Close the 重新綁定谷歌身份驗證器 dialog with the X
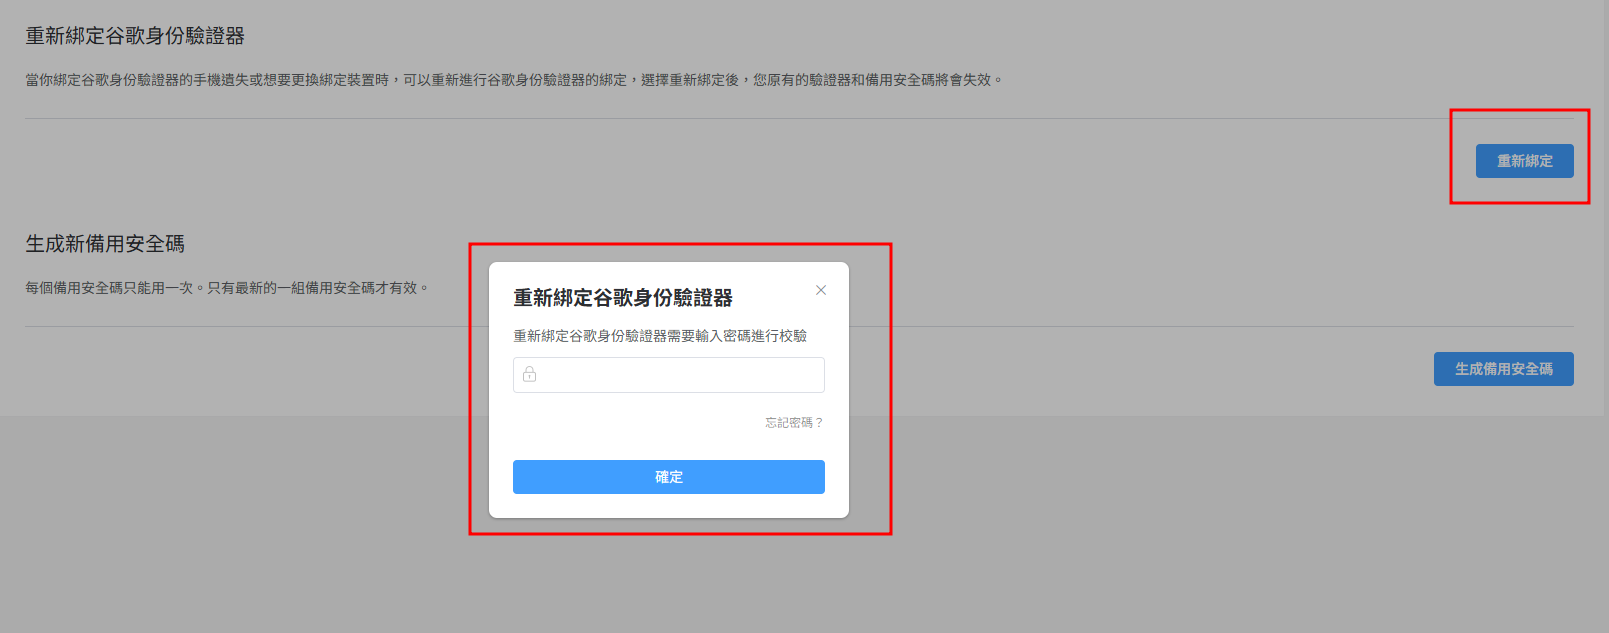The height and width of the screenshot is (633, 1609). (x=821, y=290)
